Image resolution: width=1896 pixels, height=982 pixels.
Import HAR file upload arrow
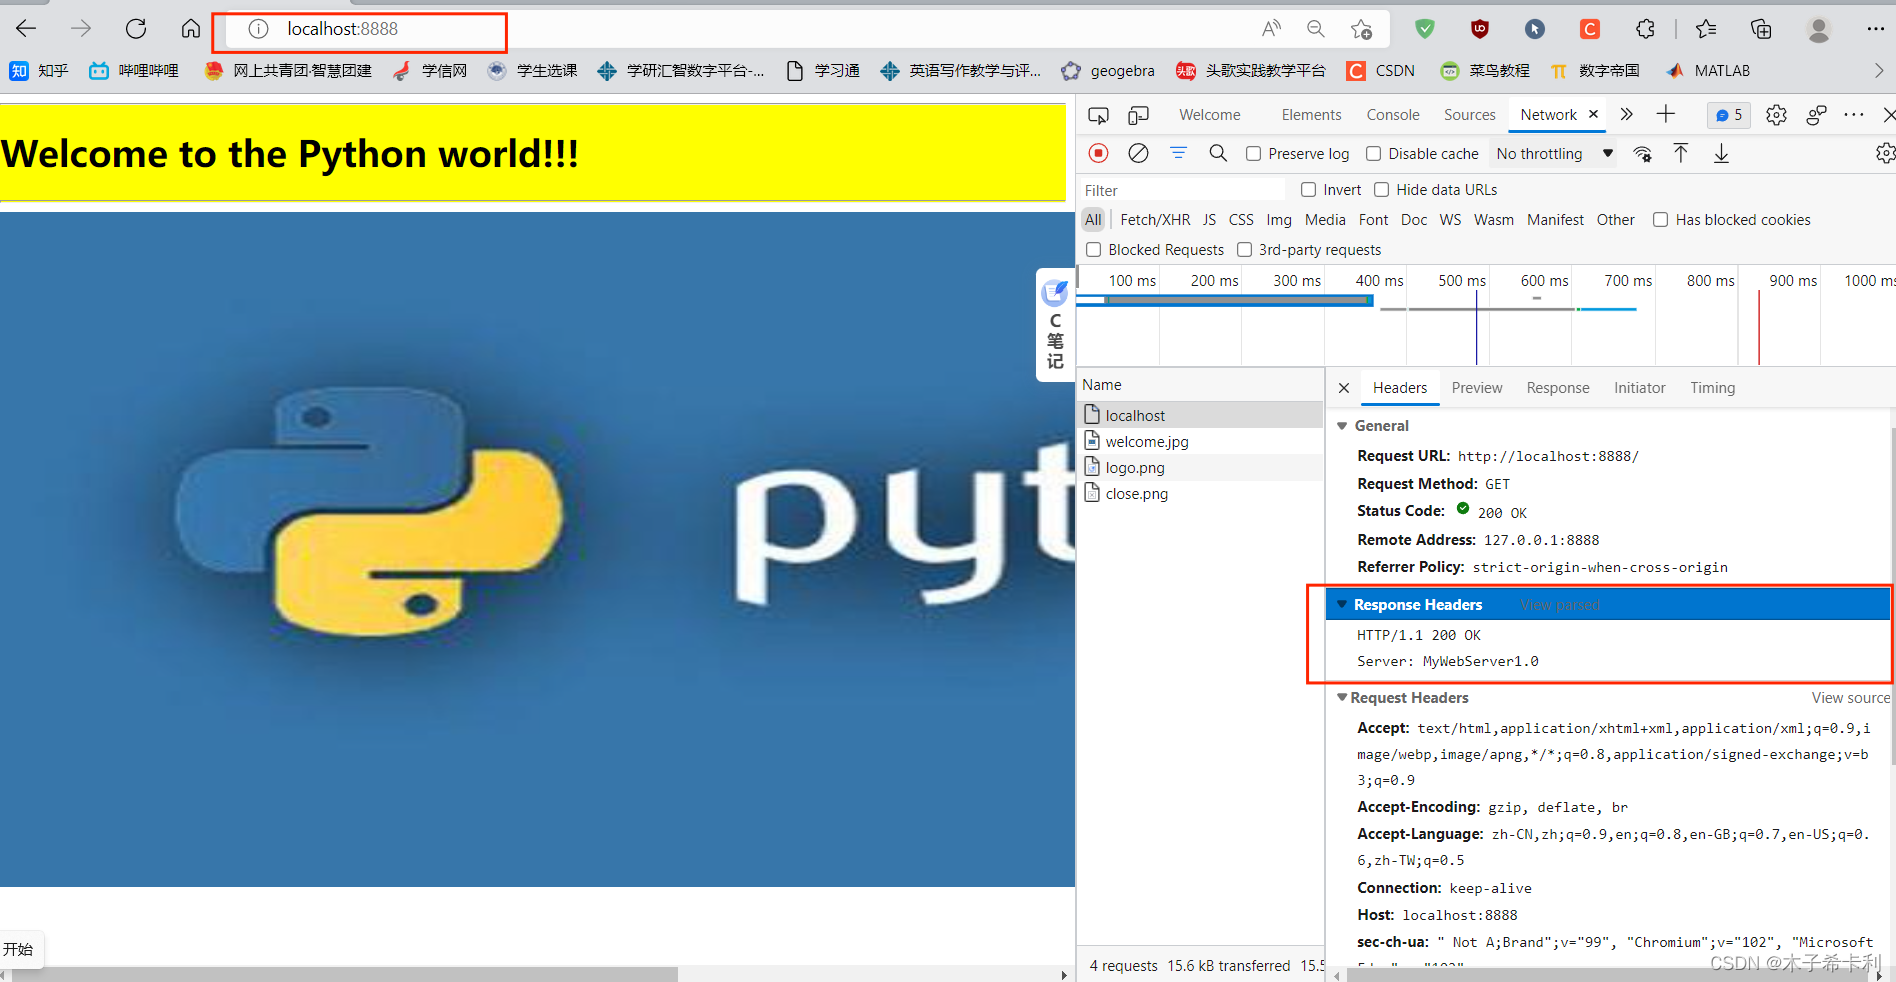(x=1681, y=153)
